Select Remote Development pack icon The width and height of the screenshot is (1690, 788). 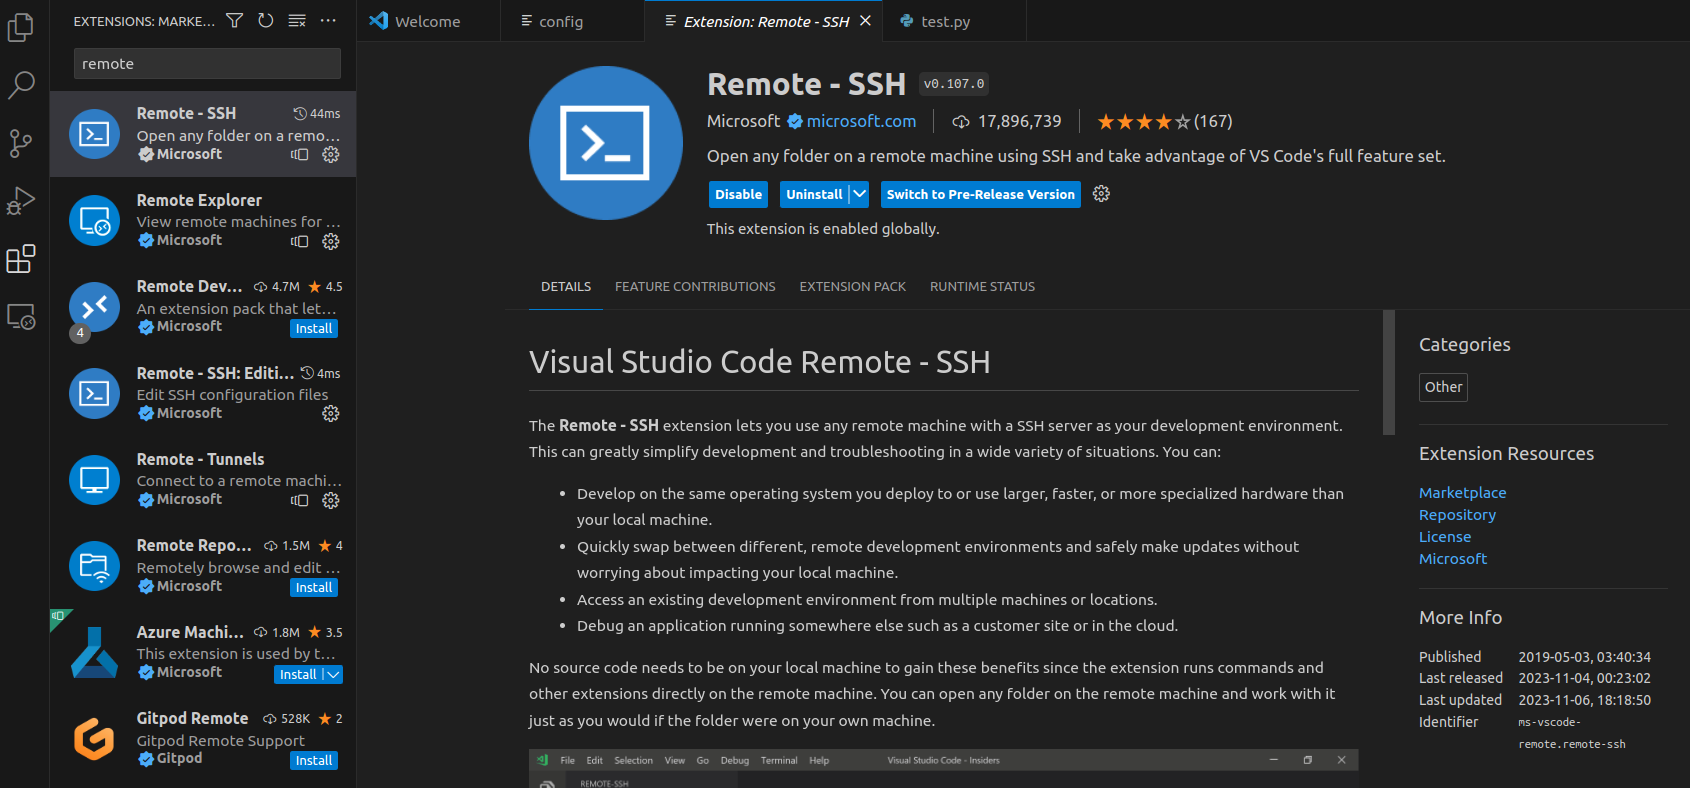pyautogui.click(x=94, y=307)
